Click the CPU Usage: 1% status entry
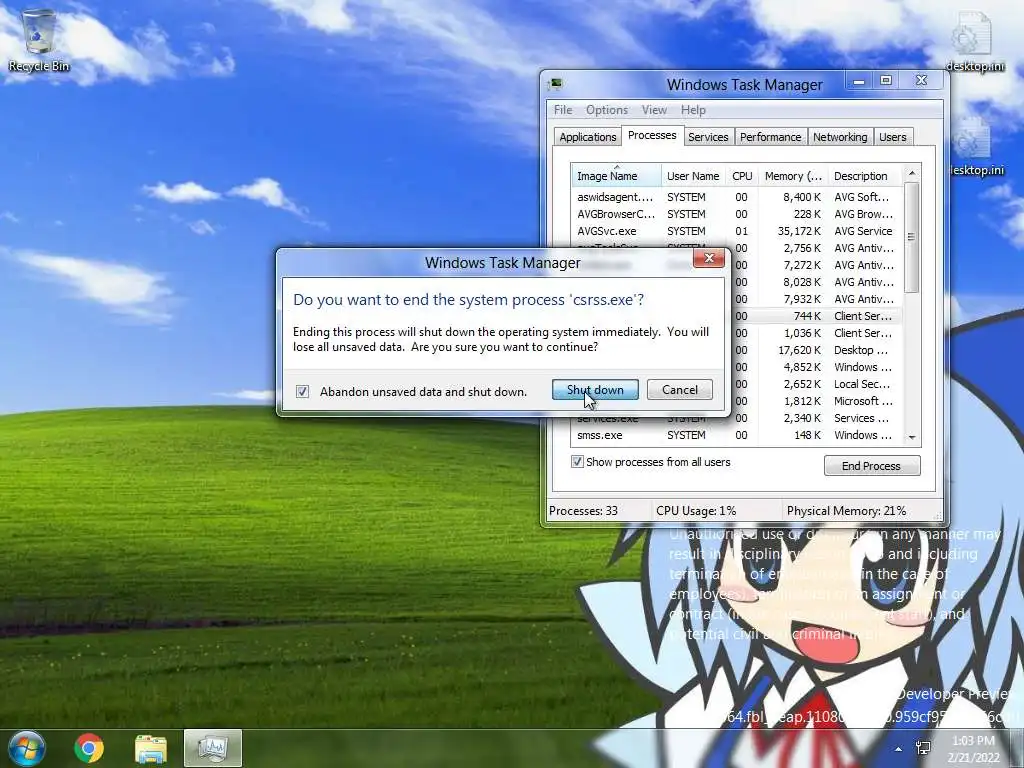This screenshot has height=768, width=1024. (696, 511)
